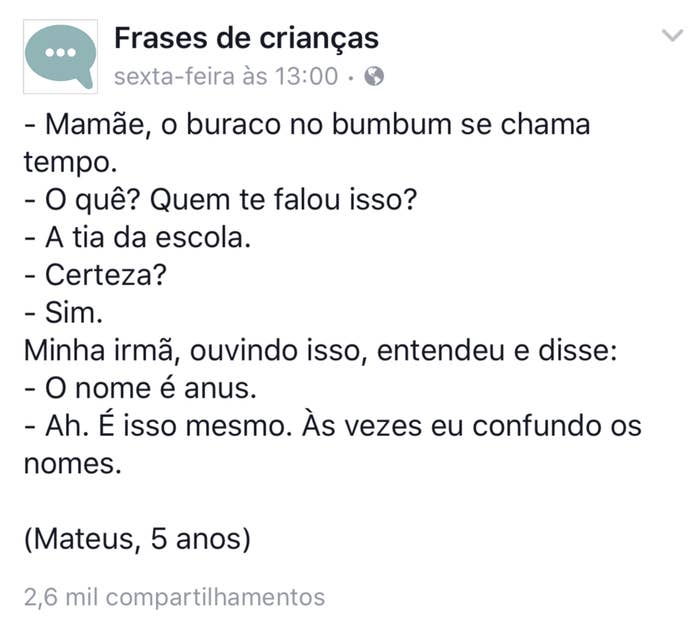
Task: Click the Sim answer line
Action: [x=64, y=313]
